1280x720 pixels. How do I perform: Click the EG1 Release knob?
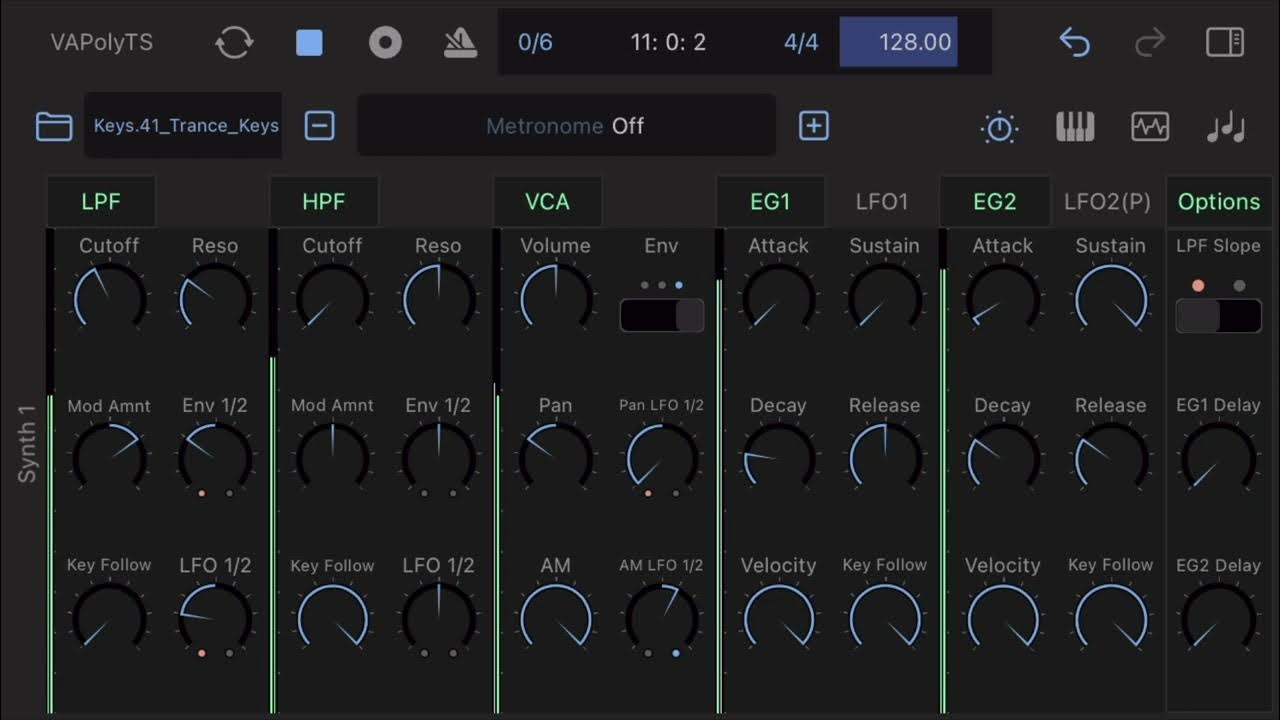(884, 458)
